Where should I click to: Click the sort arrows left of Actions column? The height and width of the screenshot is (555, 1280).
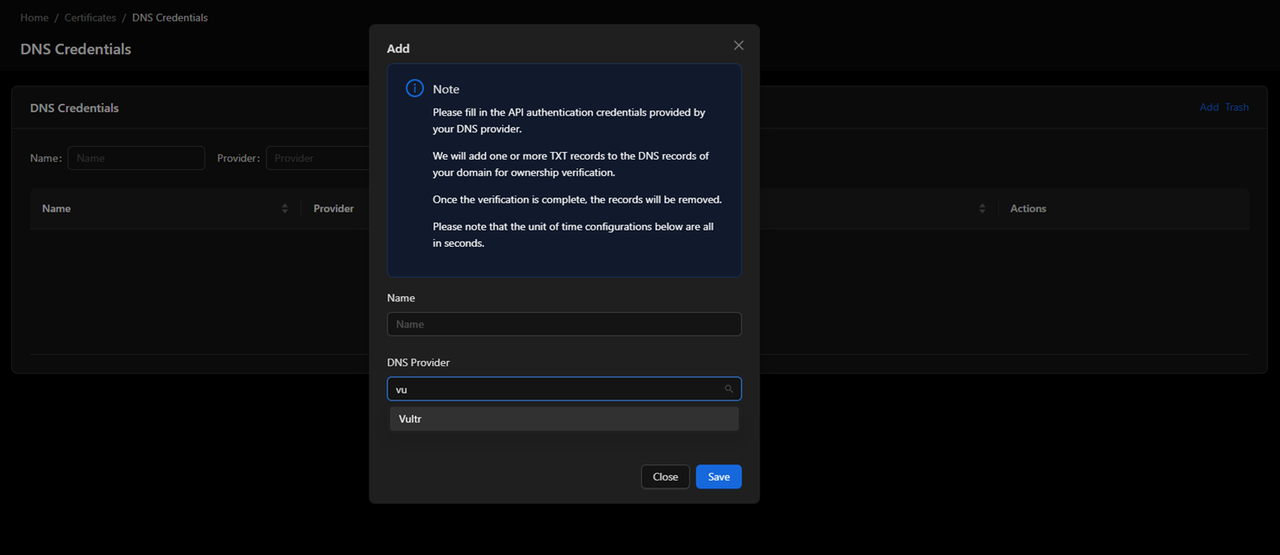(982, 209)
